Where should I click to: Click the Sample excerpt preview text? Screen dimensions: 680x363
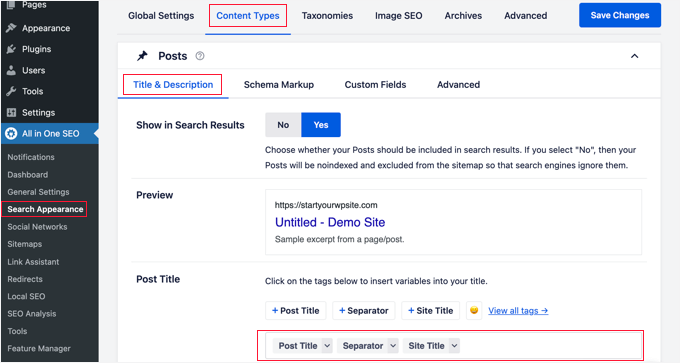[x=340, y=239]
